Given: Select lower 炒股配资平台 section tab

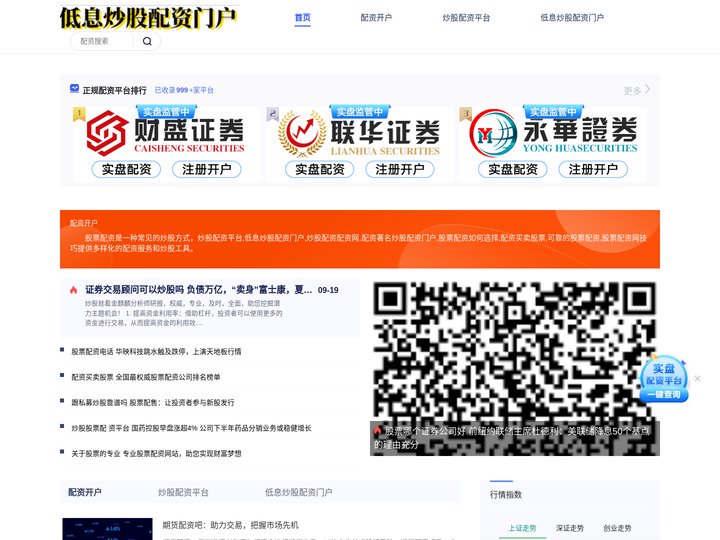Looking at the screenshot, I should (183, 492).
